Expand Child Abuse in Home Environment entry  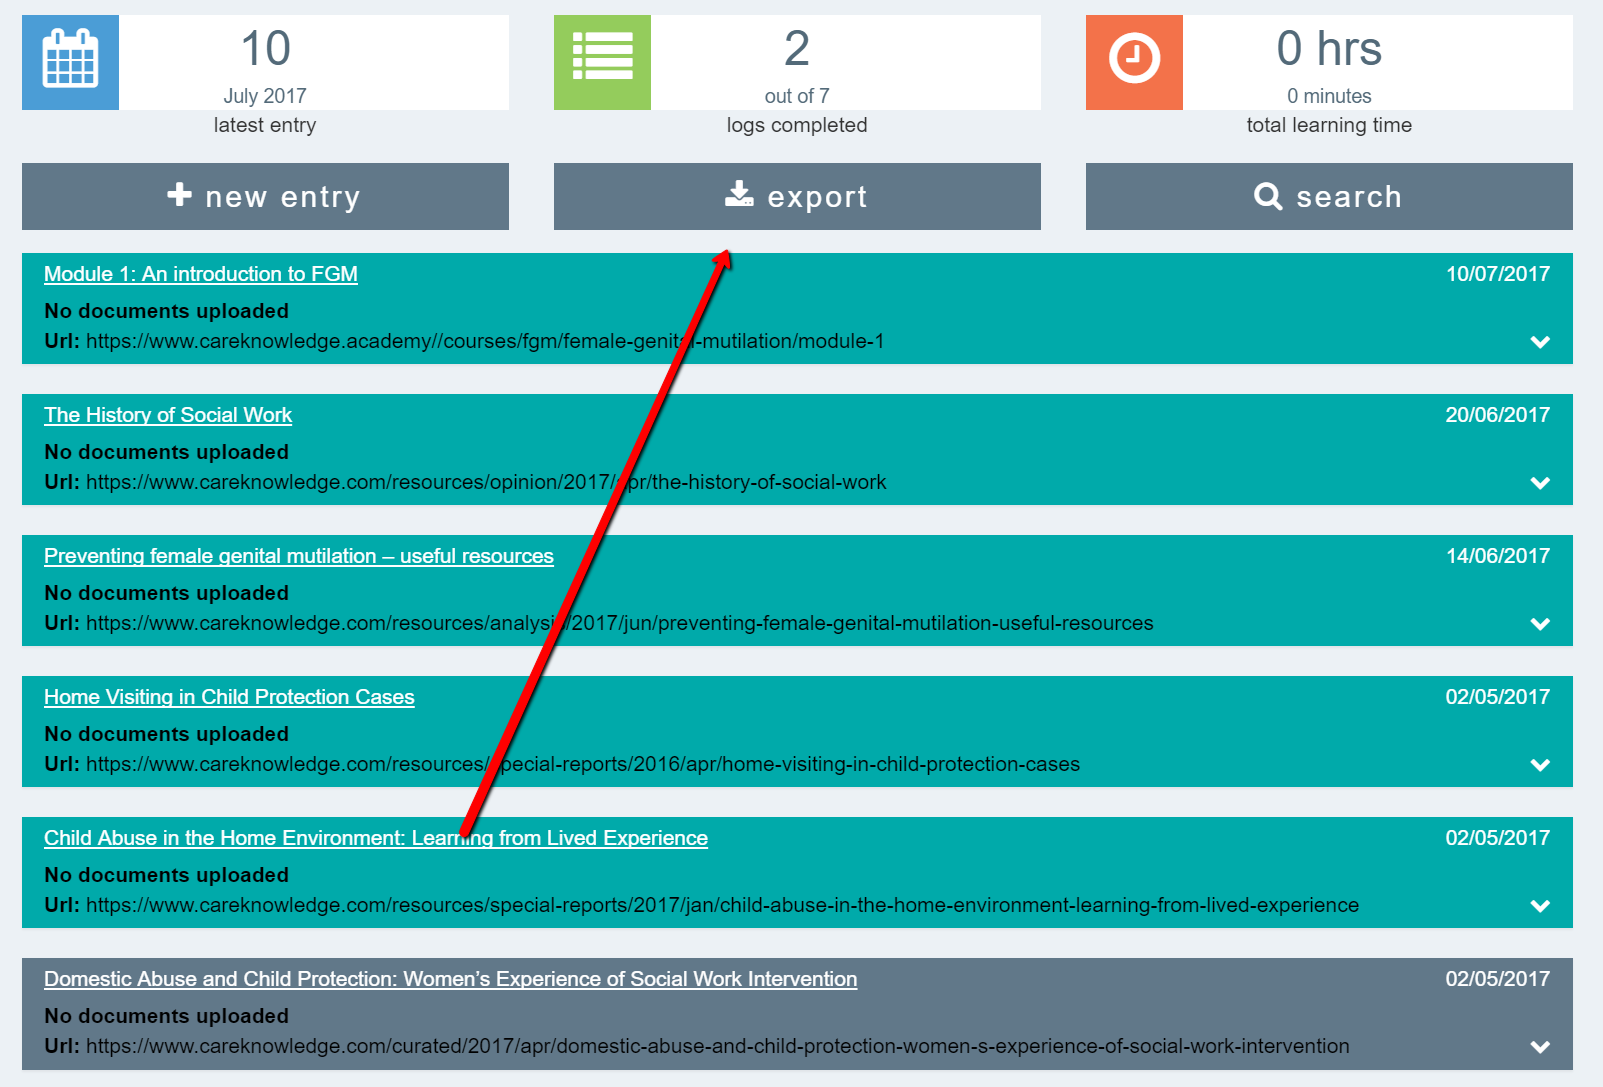coord(1540,906)
